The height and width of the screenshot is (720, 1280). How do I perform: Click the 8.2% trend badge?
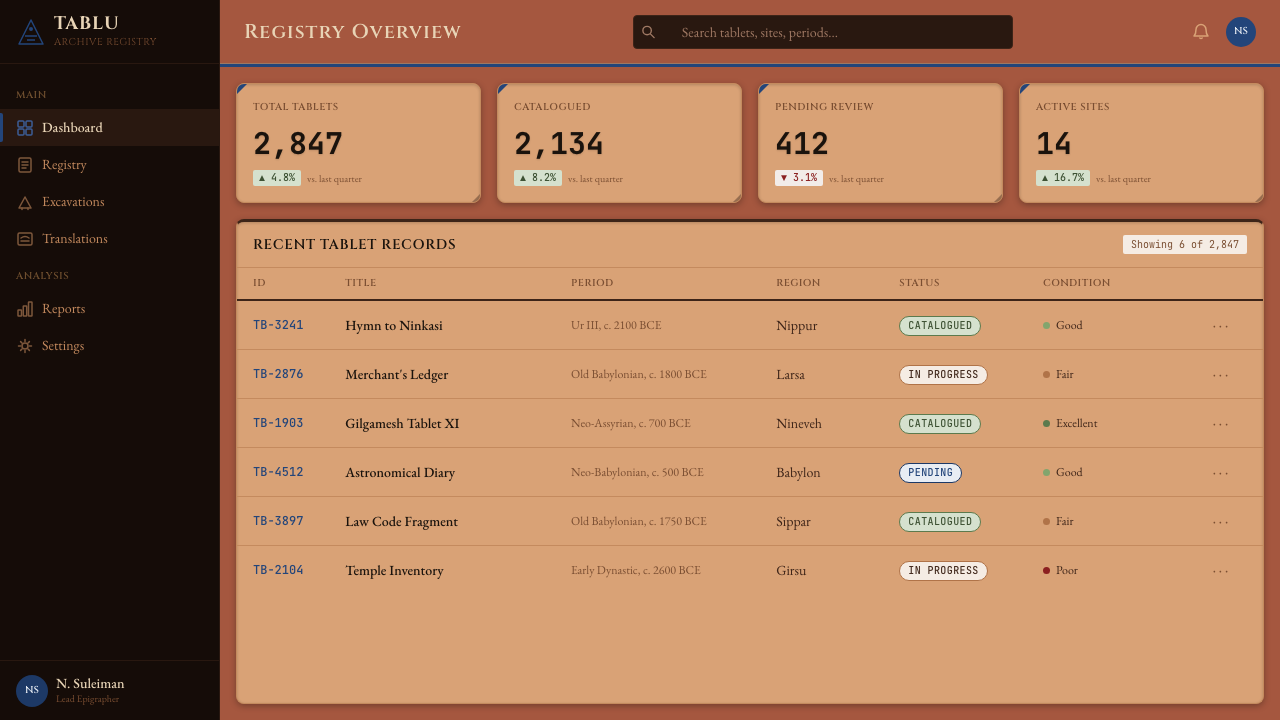tap(538, 178)
